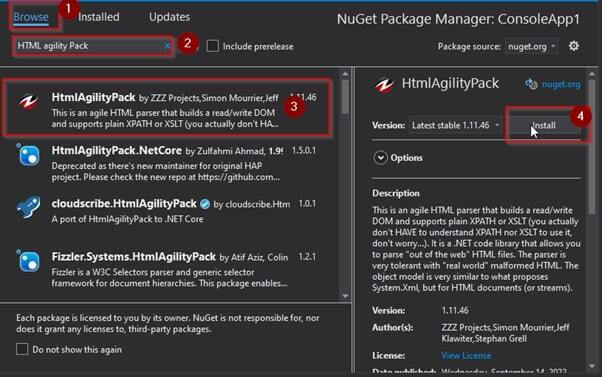Click the package list scrollbar down arrow
This screenshot has height=377, width=602.
point(345,296)
